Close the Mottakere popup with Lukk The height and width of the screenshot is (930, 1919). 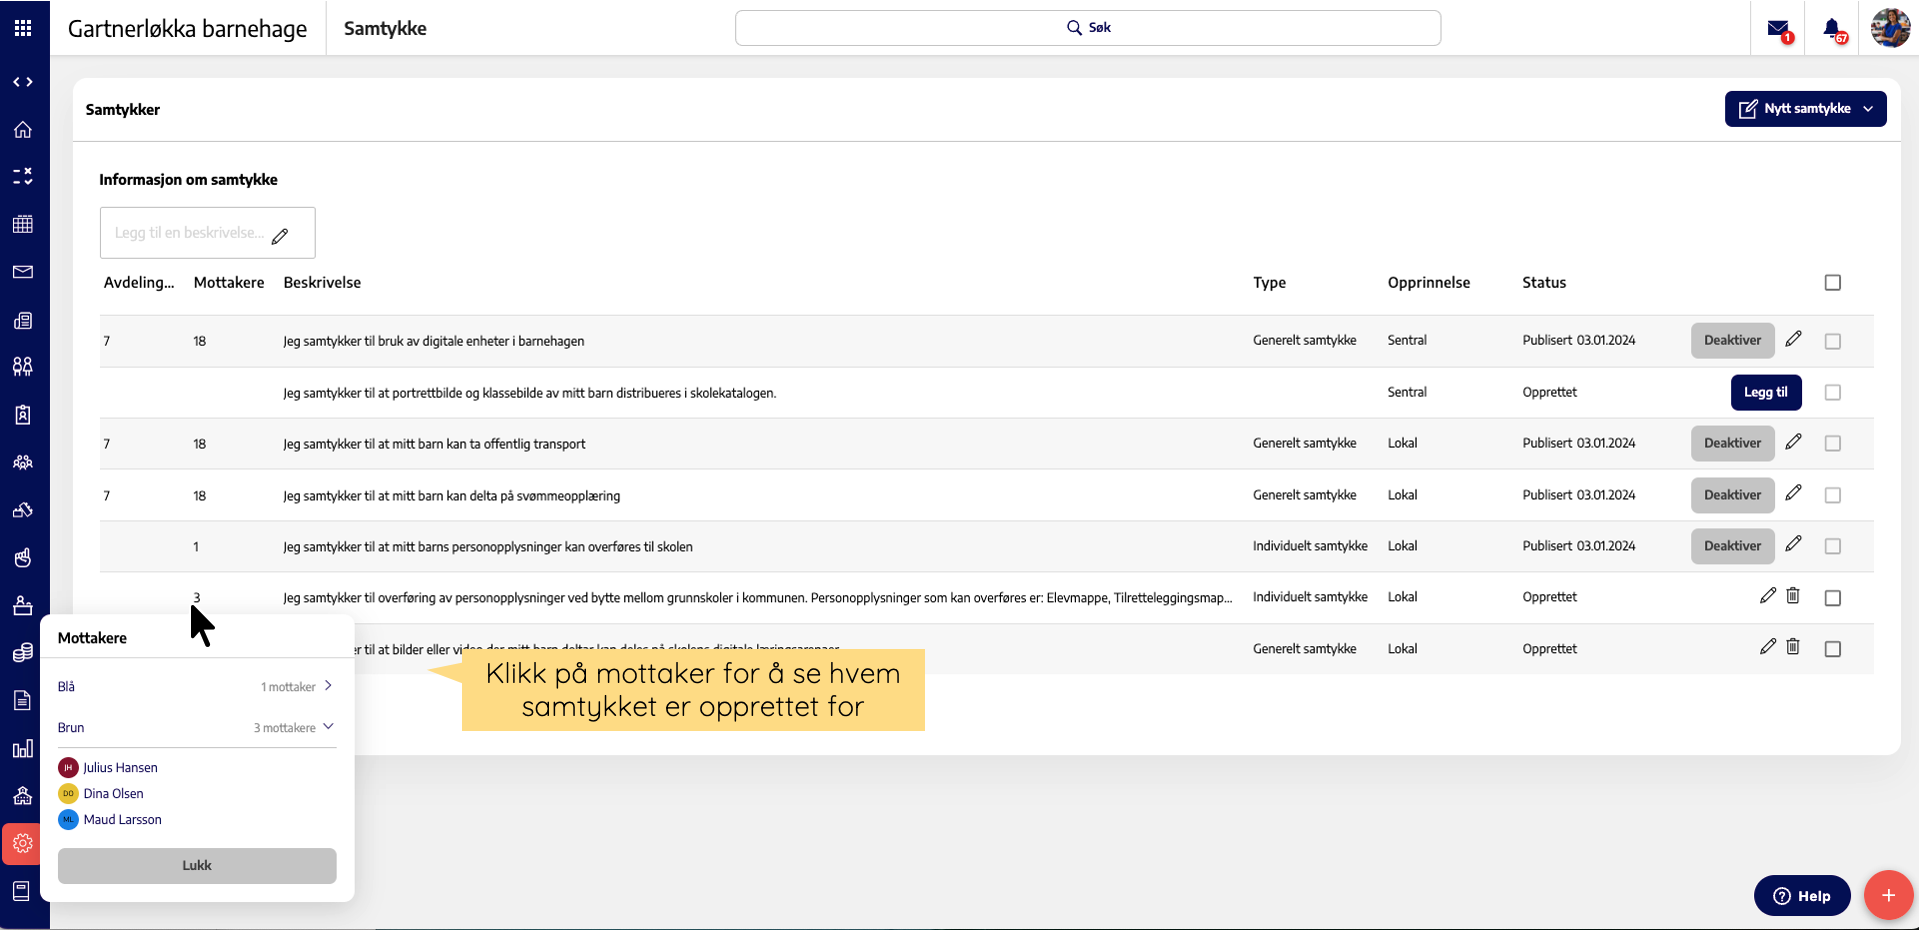point(197,866)
